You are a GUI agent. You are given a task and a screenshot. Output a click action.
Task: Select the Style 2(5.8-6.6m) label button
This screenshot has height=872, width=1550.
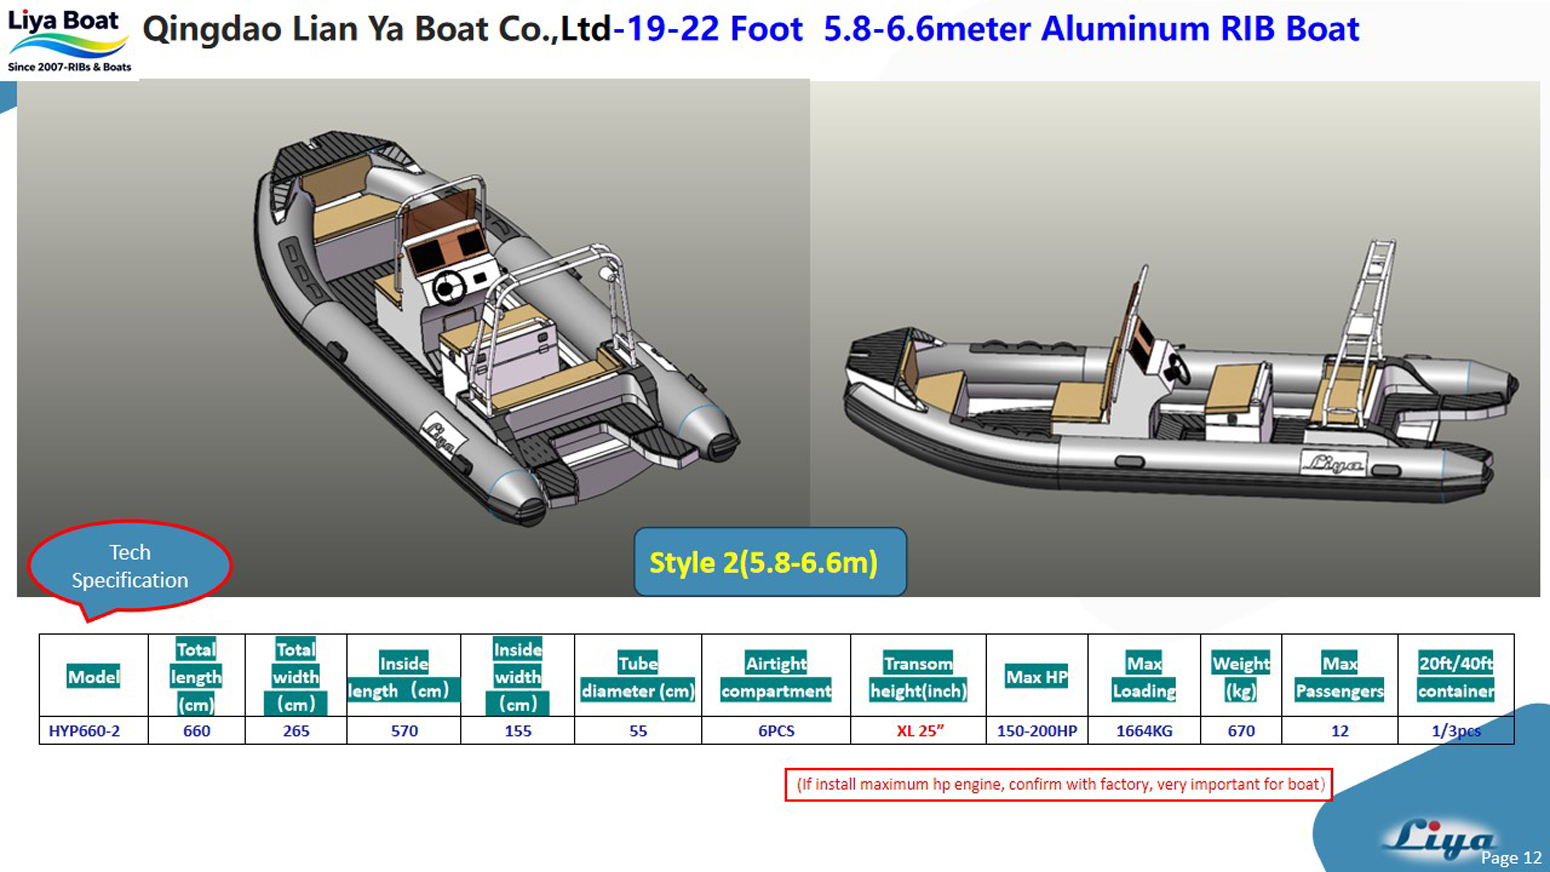click(x=769, y=562)
